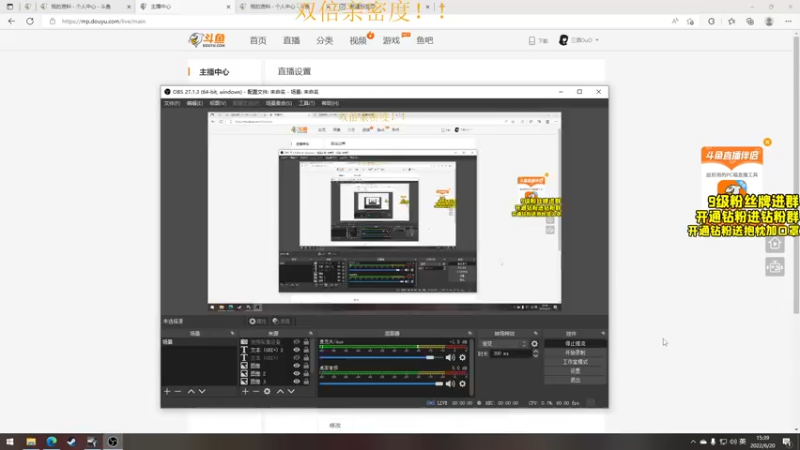Move scene down with the down arrow
This screenshot has height=450, width=800.
click(x=202, y=391)
